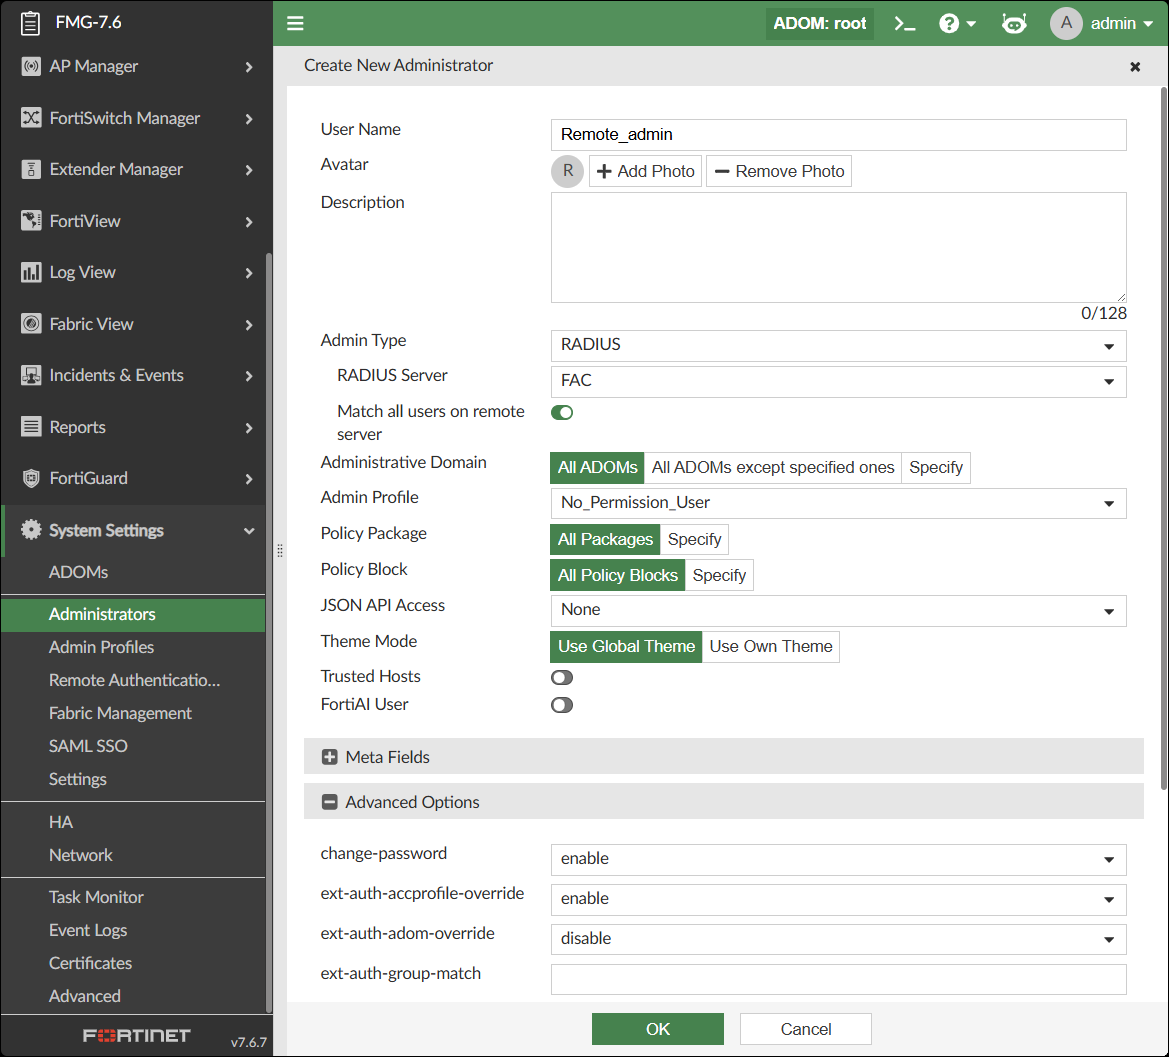Toggle Match all users on remote server
This screenshot has width=1169, height=1057.
pos(562,412)
